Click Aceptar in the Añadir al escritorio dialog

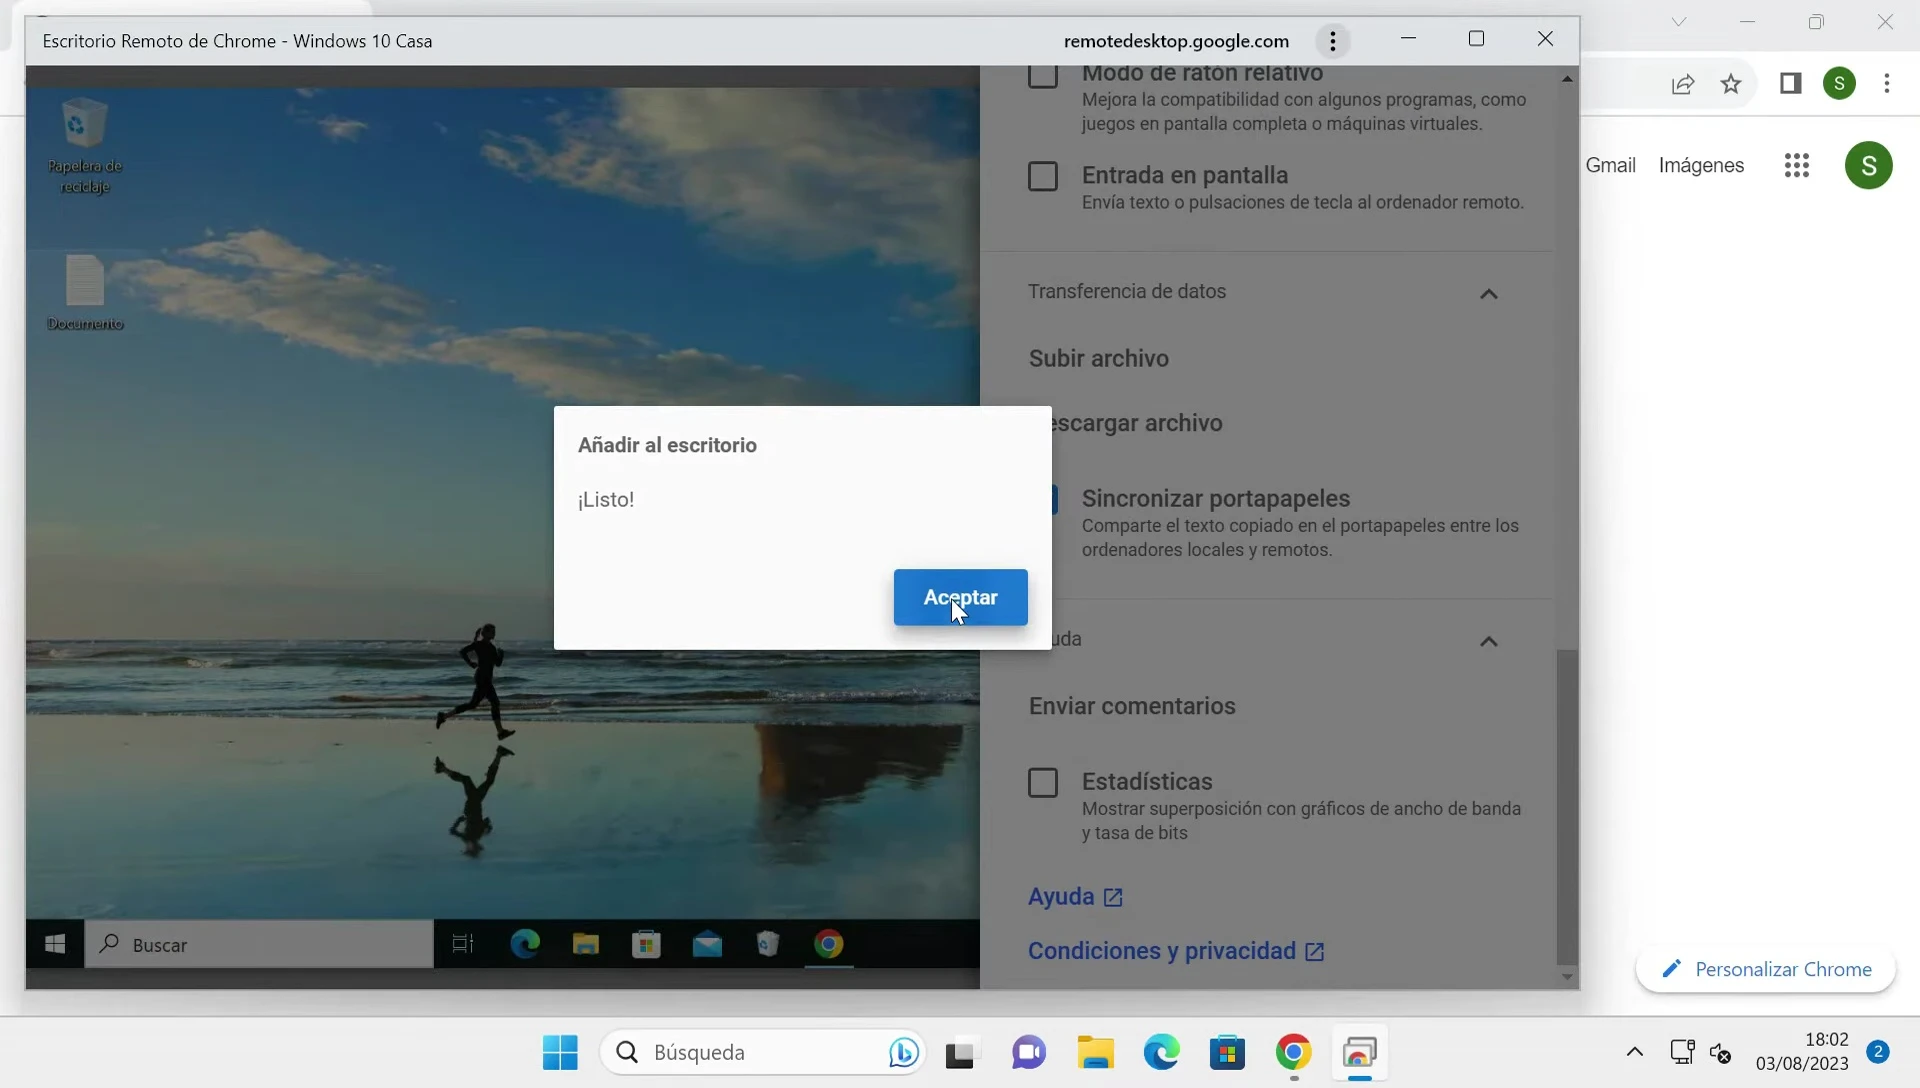point(960,597)
